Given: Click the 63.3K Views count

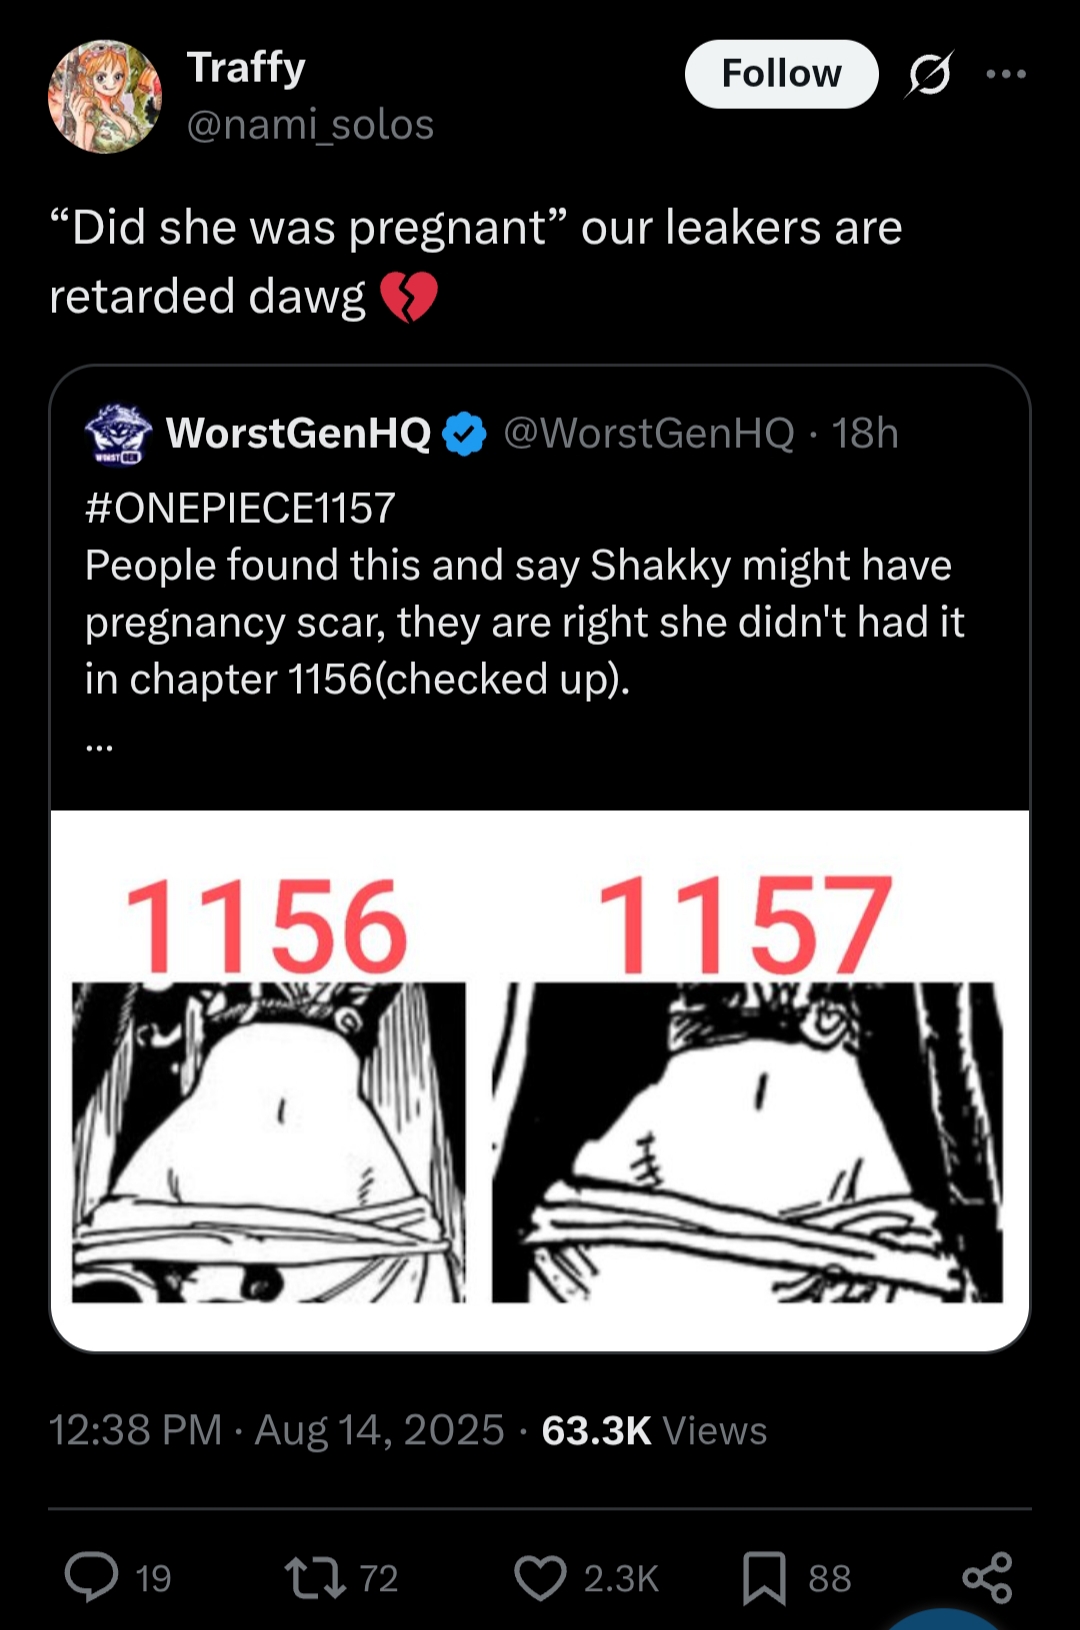Looking at the screenshot, I should (654, 1430).
